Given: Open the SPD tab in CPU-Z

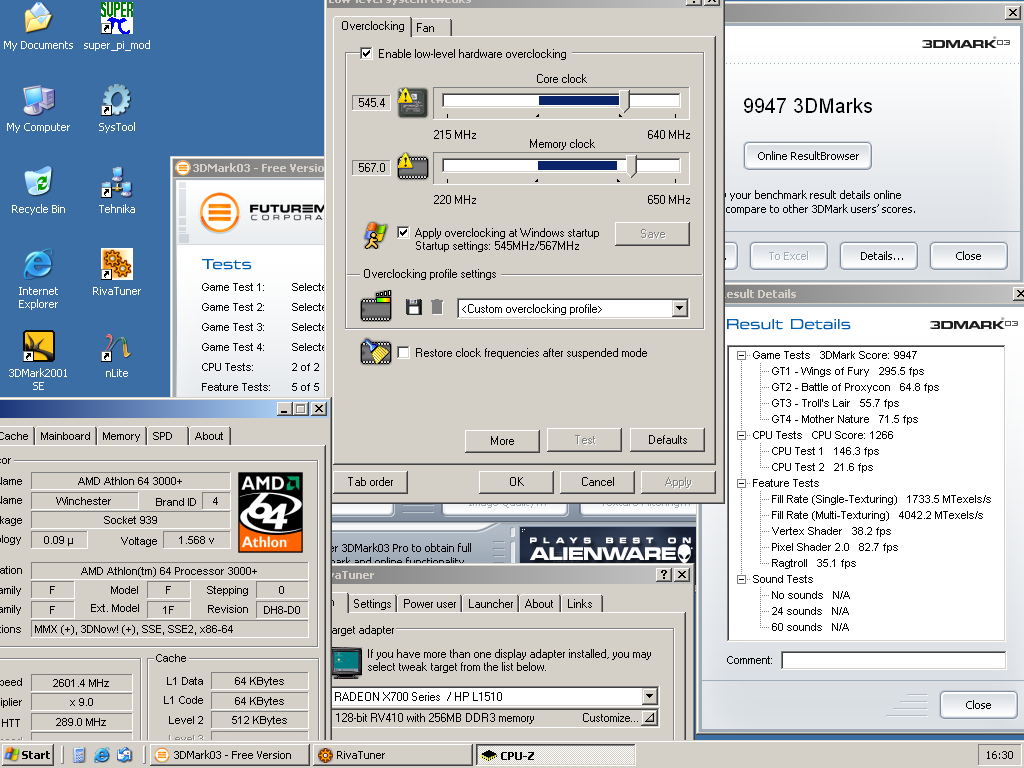Looking at the screenshot, I should (x=167, y=436).
